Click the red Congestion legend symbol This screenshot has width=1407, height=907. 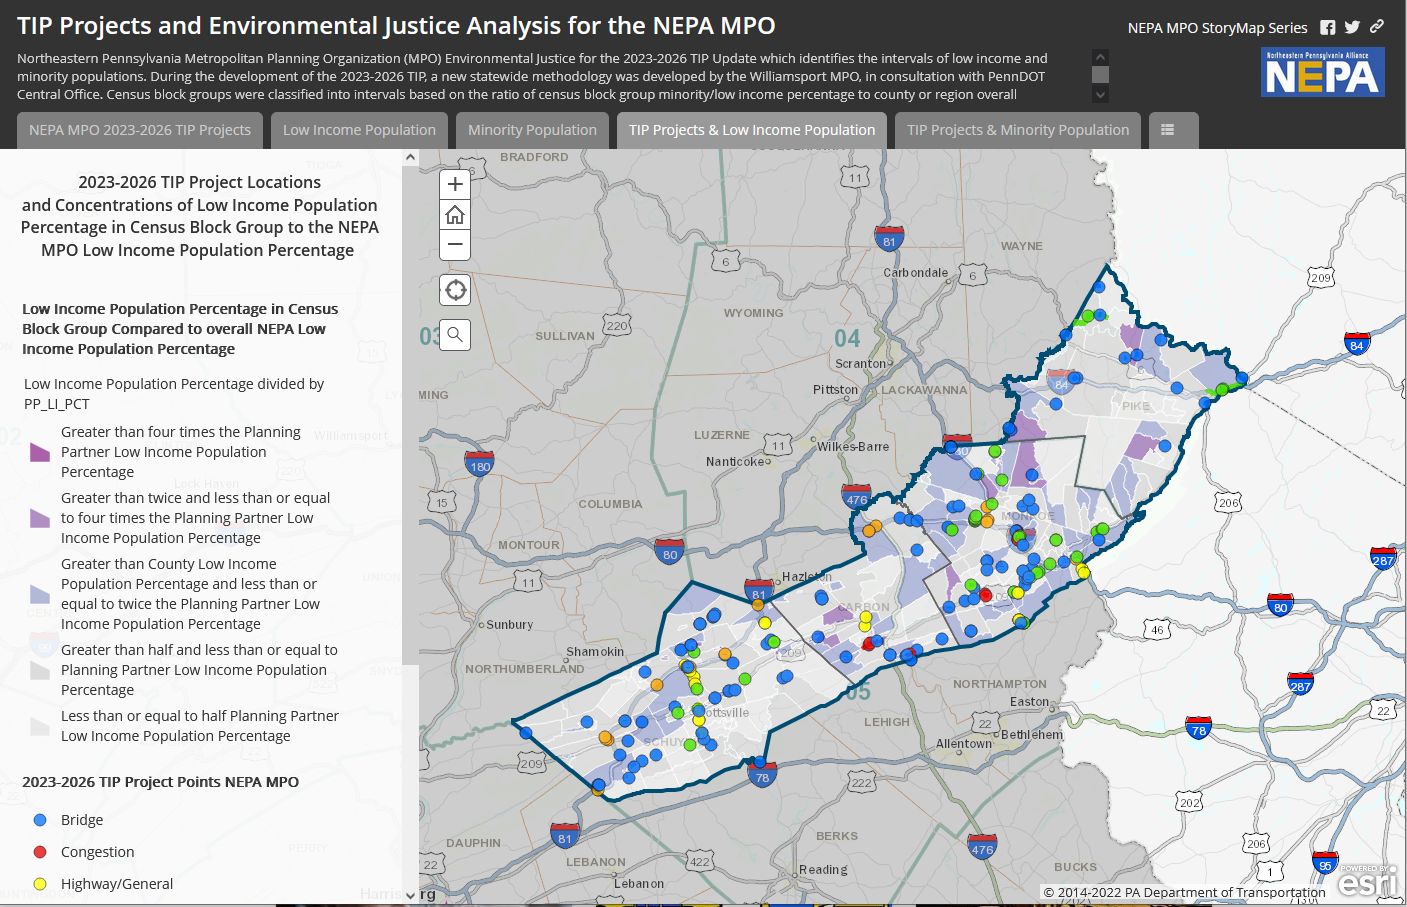[40, 852]
